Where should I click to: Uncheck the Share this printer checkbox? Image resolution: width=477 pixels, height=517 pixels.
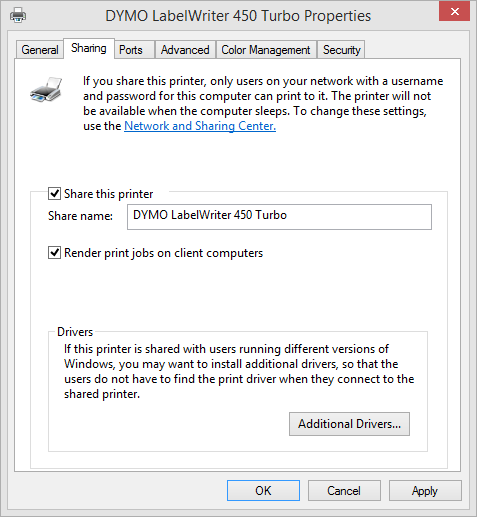coord(54,194)
